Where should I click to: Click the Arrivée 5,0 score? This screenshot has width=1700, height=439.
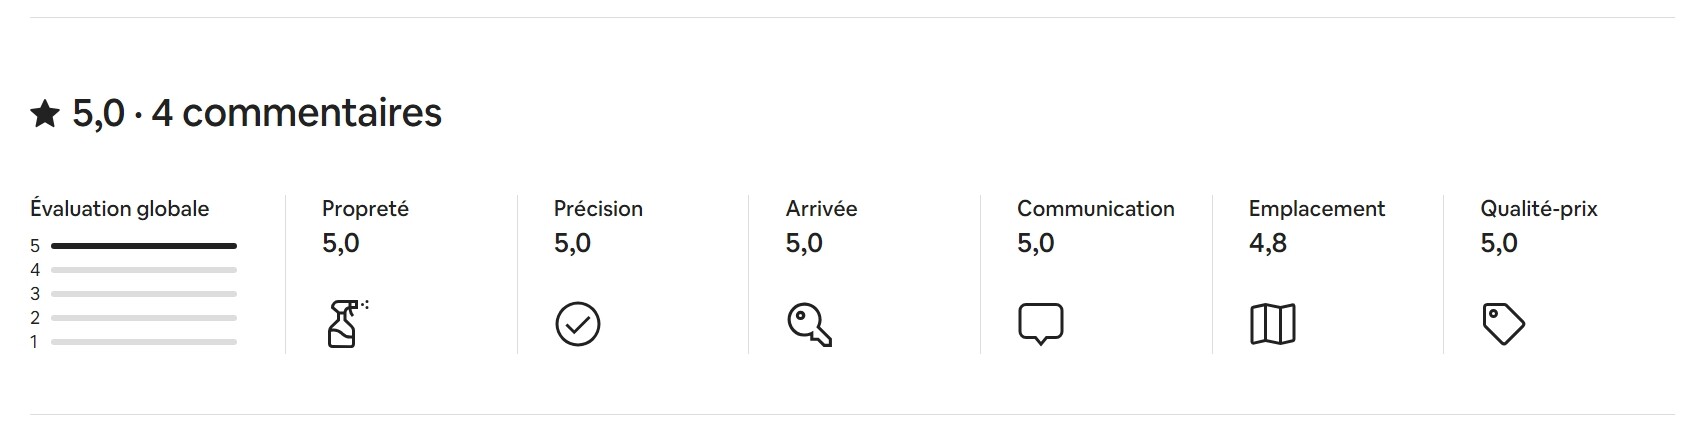[x=804, y=243]
